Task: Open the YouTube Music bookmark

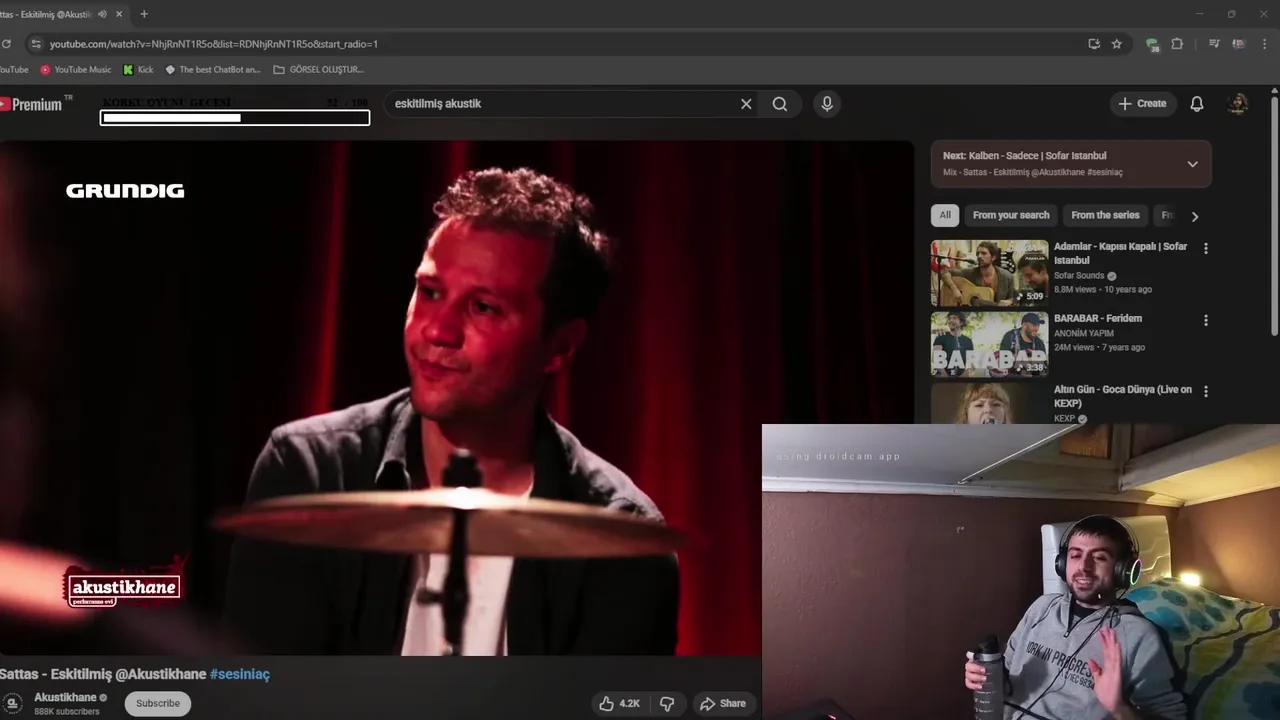Action: pos(76,70)
